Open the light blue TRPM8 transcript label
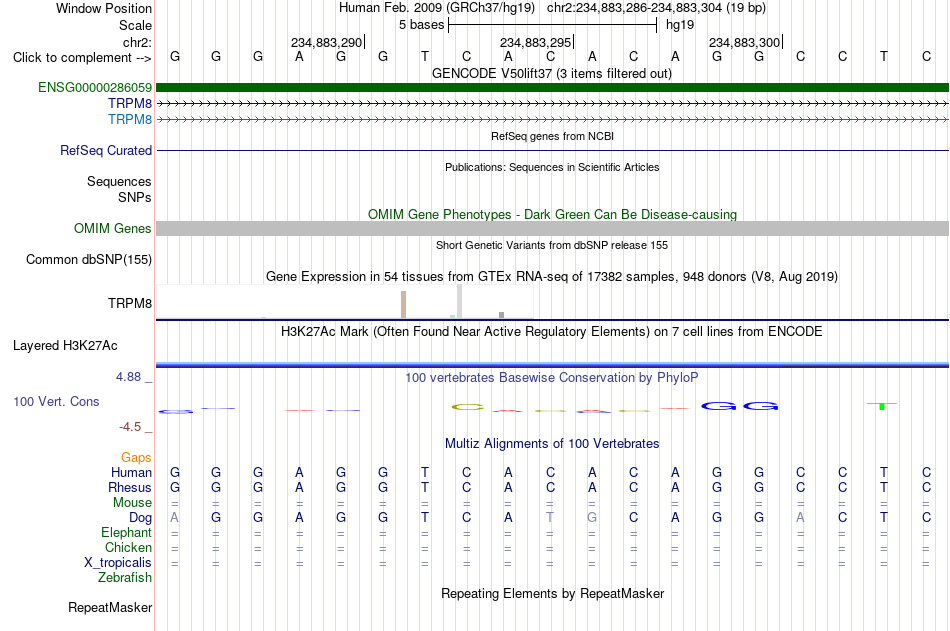This screenshot has width=950, height=631. tap(130, 119)
